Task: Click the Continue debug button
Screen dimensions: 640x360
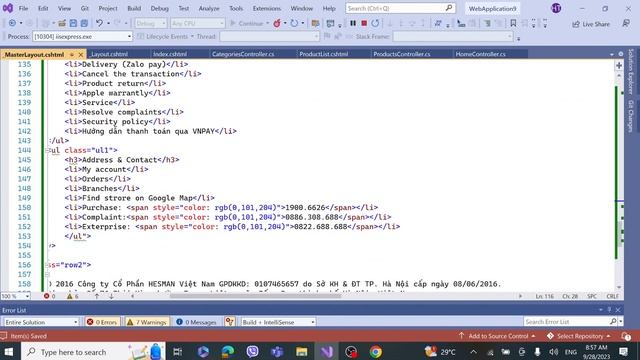Action: click(x=247, y=24)
